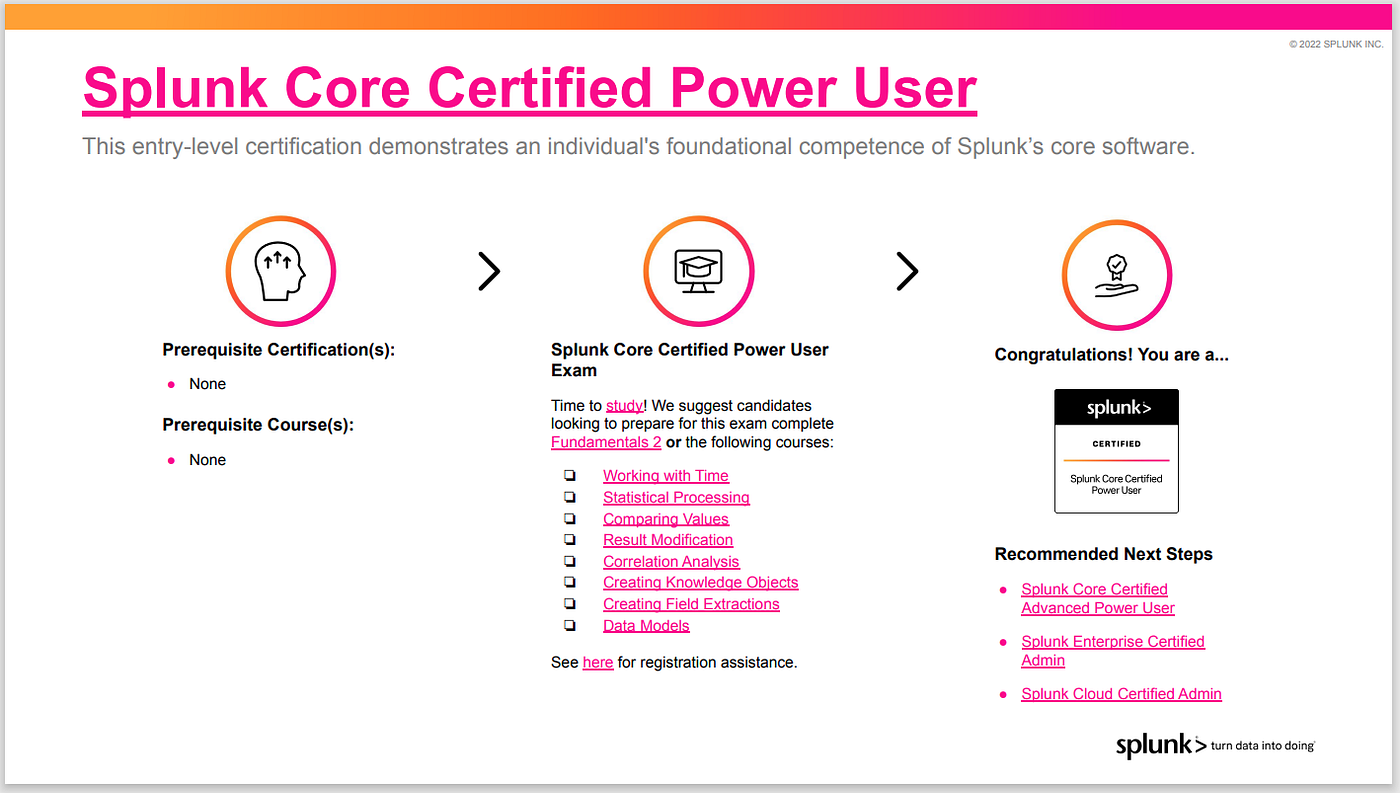Check the box beside Data Models

pyautogui.click(x=570, y=626)
